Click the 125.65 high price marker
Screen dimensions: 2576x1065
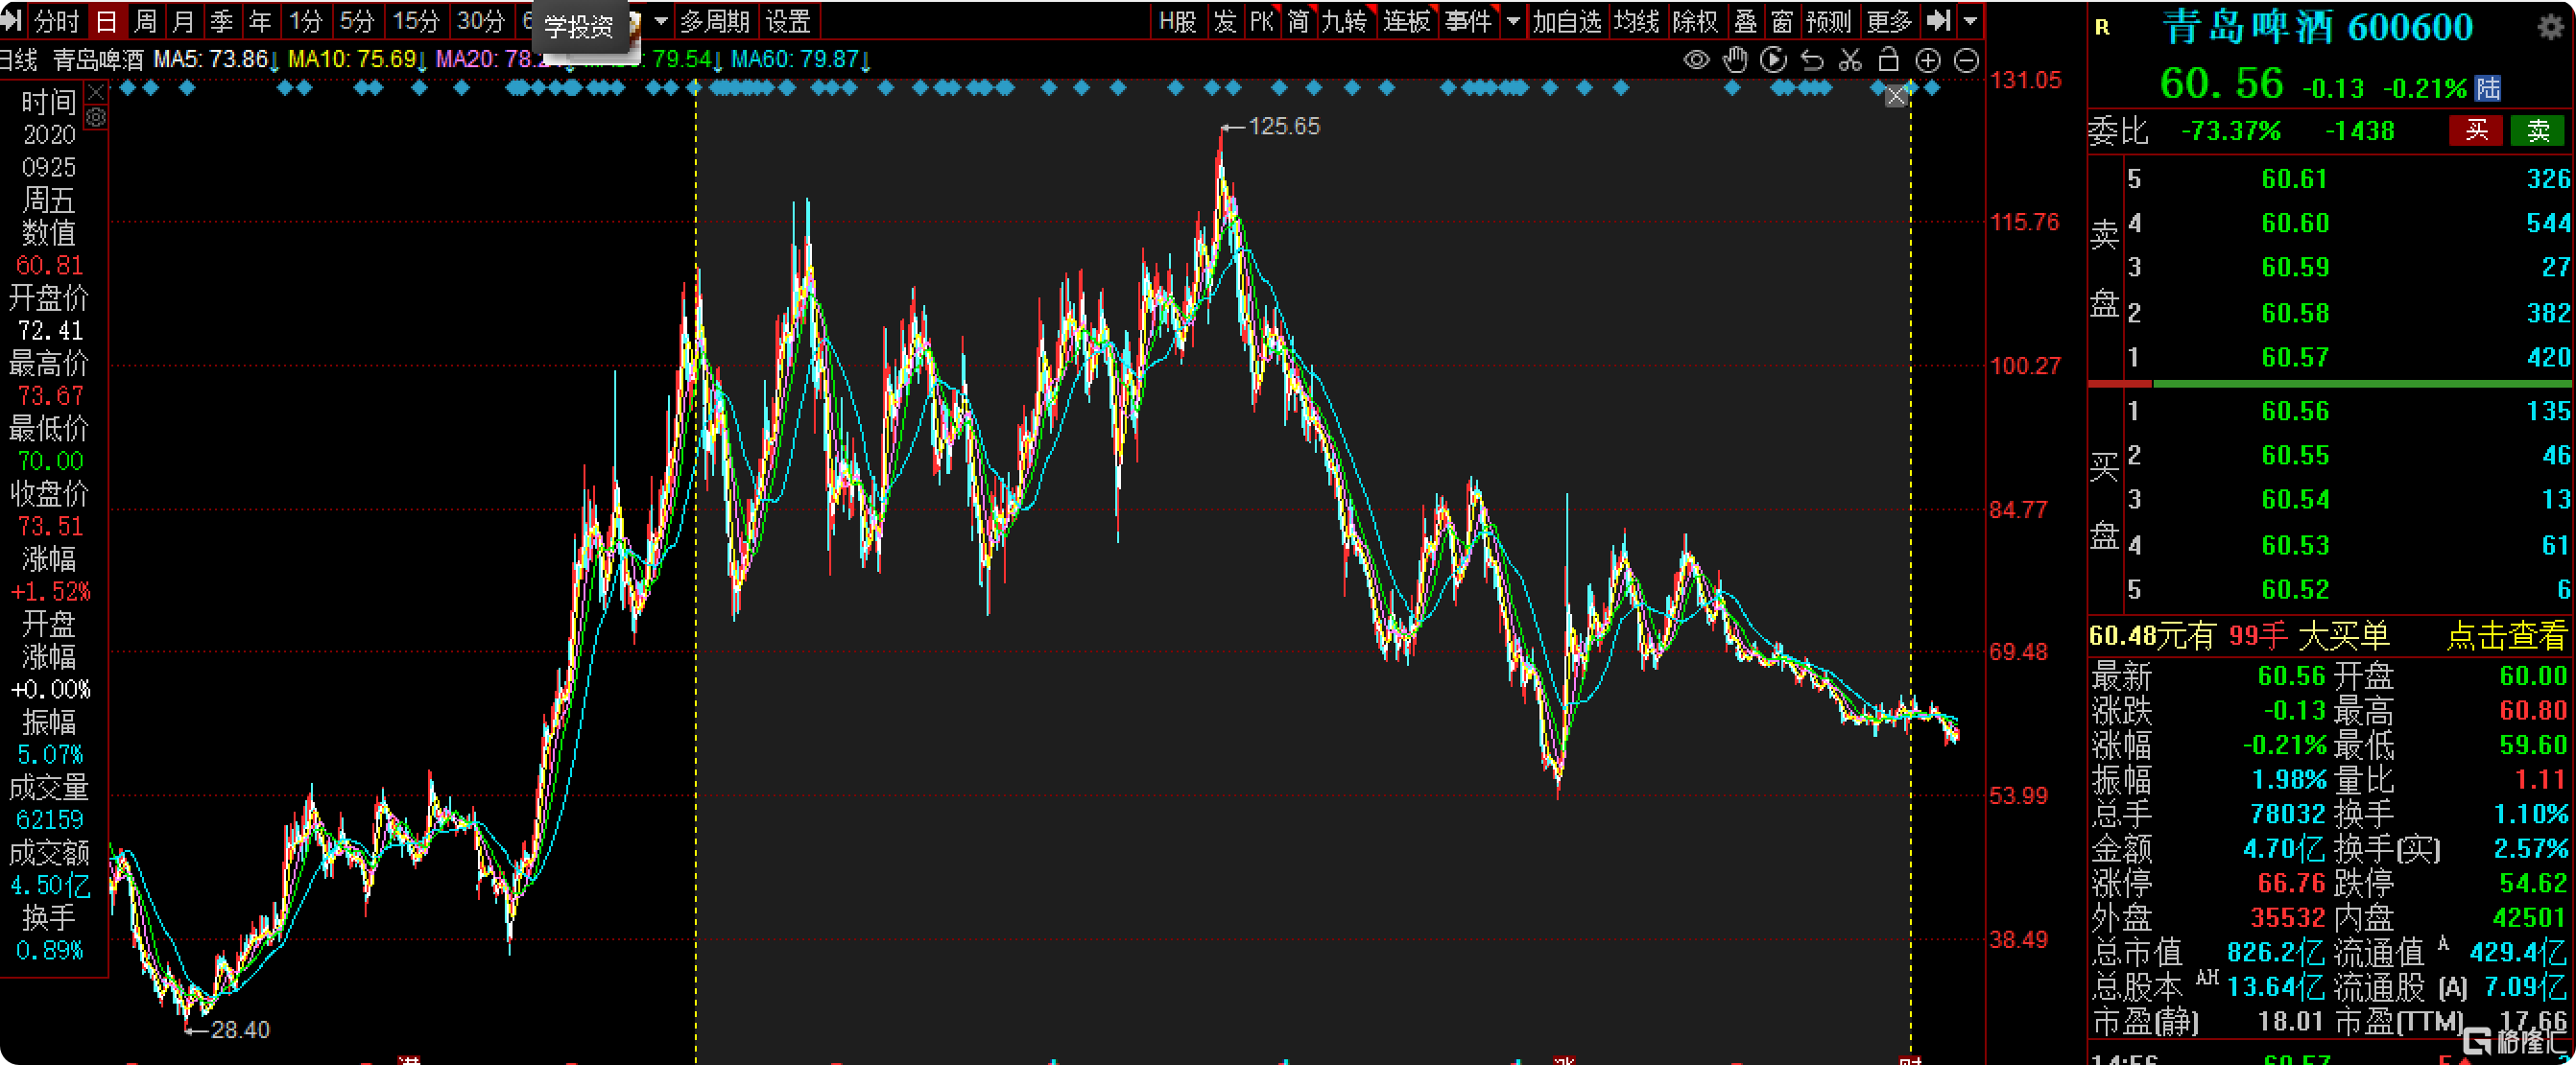click(x=1283, y=126)
